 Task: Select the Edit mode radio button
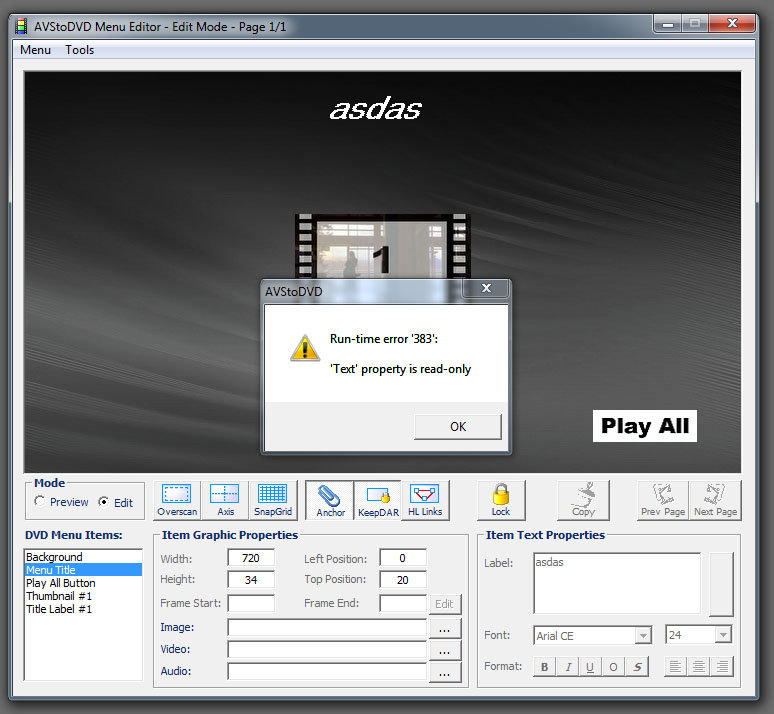[103, 502]
